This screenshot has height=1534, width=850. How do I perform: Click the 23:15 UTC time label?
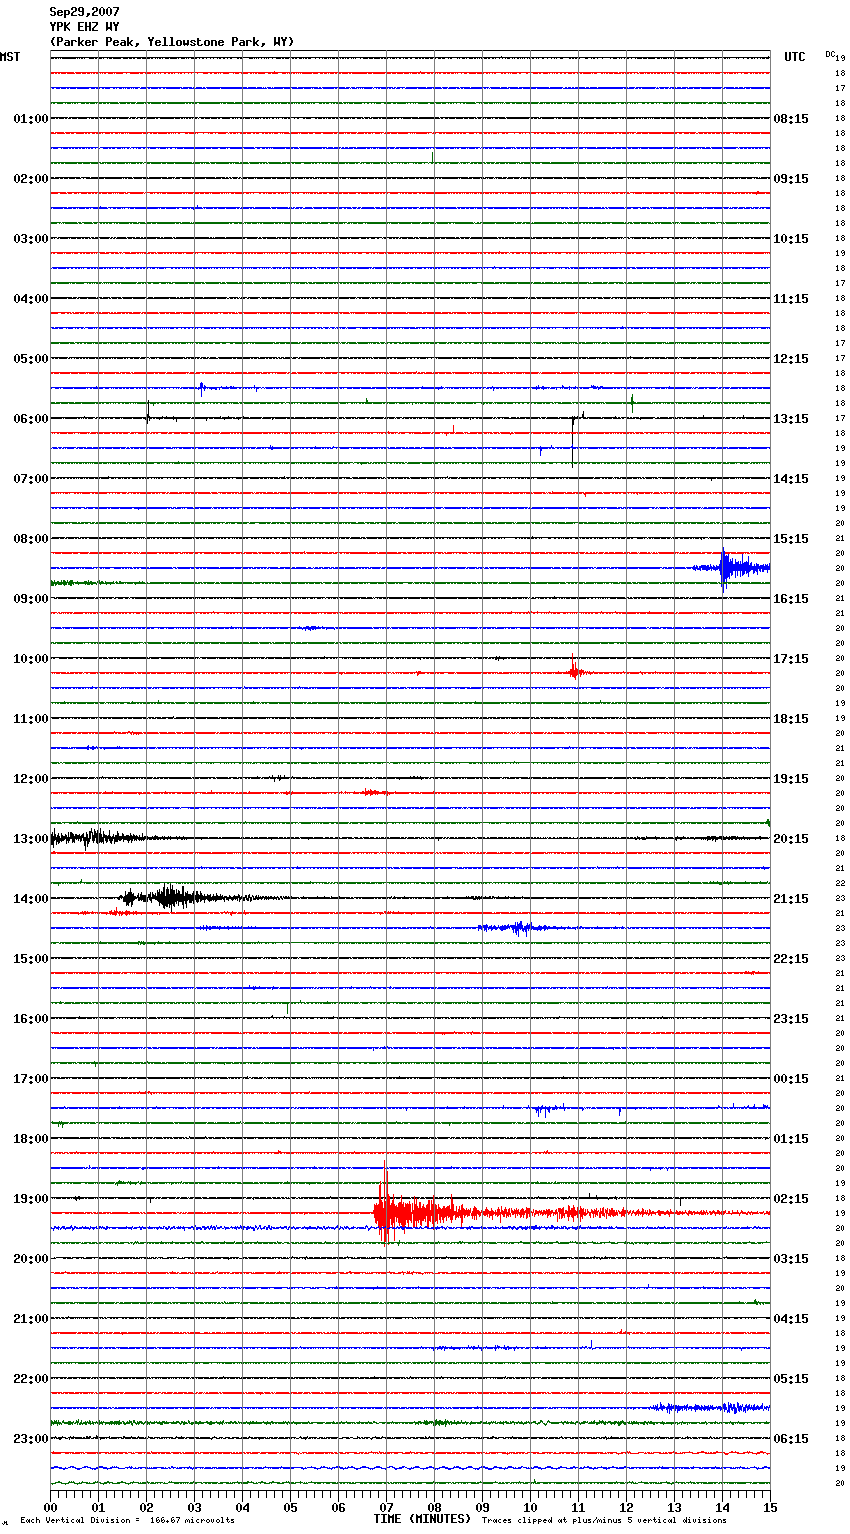791,1019
